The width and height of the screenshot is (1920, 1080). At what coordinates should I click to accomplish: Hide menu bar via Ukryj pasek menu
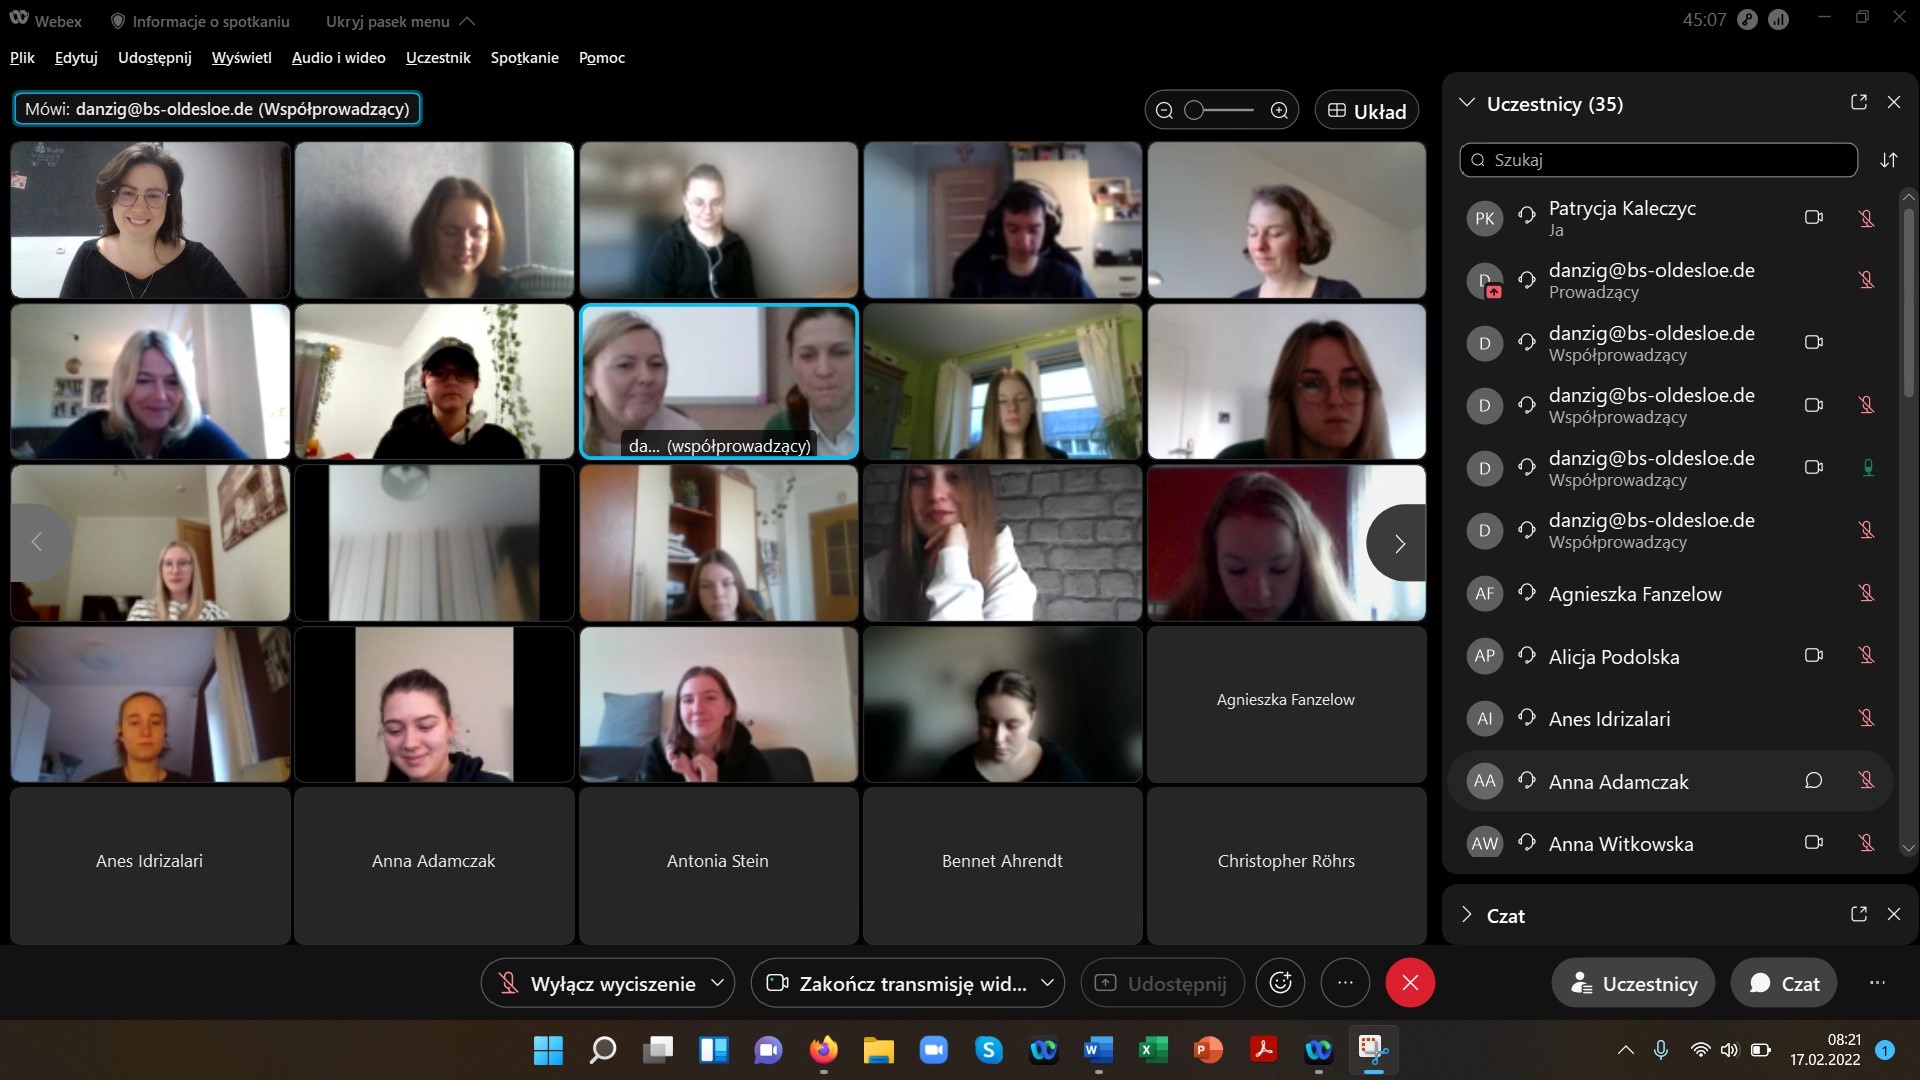[400, 21]
